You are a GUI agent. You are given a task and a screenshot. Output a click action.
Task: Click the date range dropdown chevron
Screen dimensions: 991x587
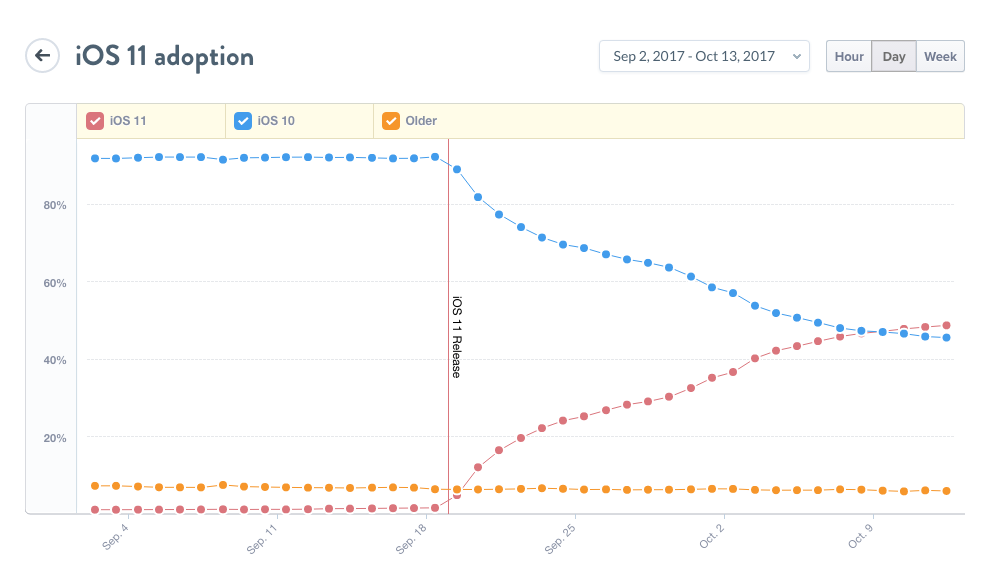click(x=797, y=56)
